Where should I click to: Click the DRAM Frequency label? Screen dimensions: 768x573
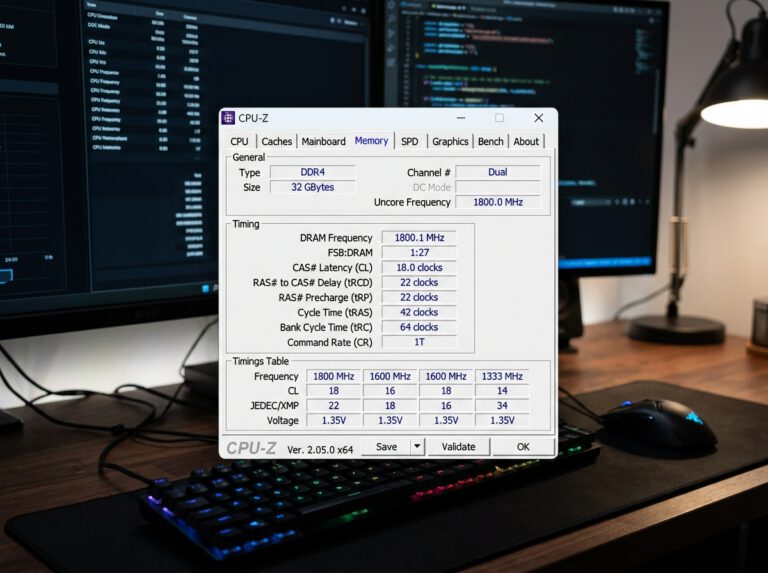(336, 238)
